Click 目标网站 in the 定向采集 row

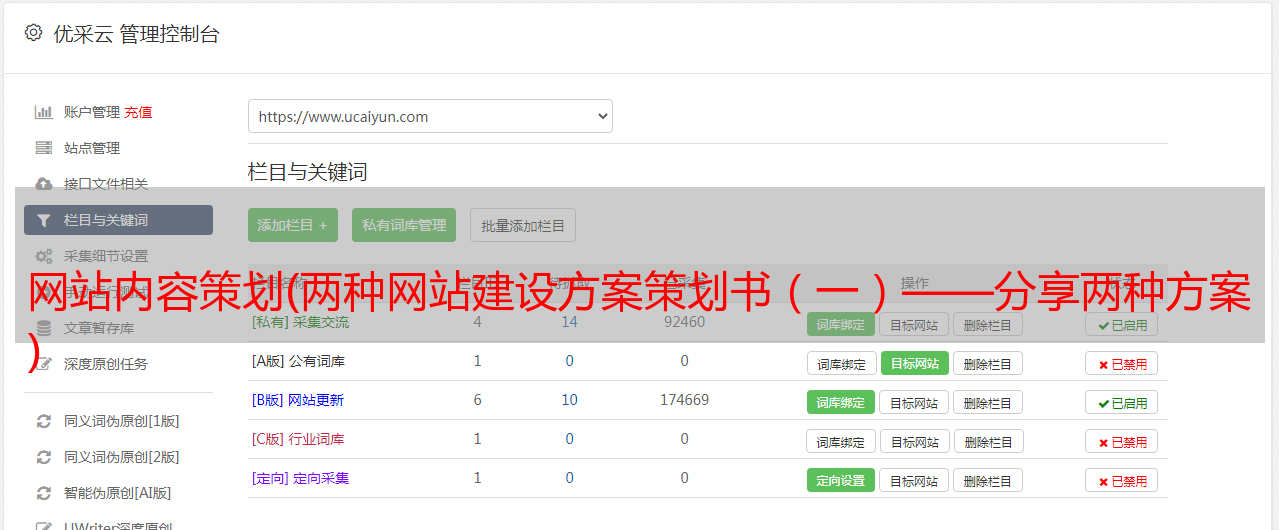[x=914, y=481]
